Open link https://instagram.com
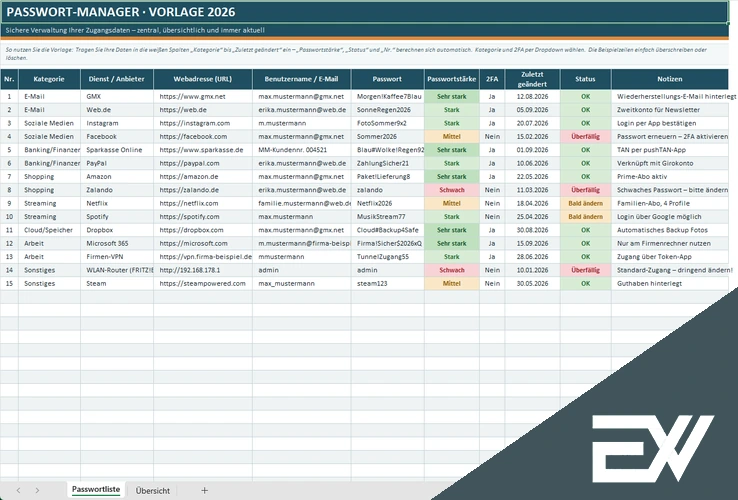This screenshot has width=738, height=500. tap(195, 123)
